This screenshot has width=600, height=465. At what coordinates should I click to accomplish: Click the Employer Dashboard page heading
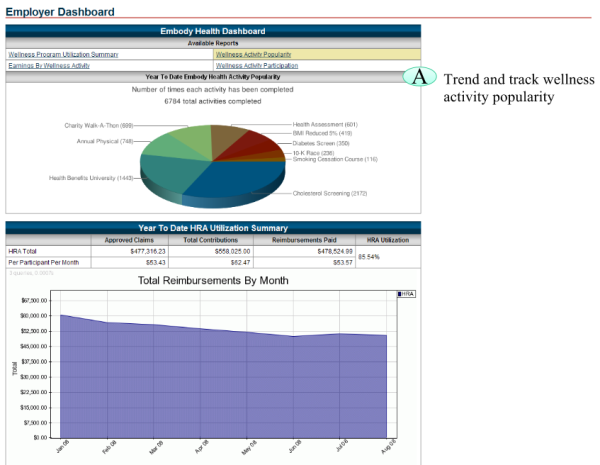[x=60, y=12]
